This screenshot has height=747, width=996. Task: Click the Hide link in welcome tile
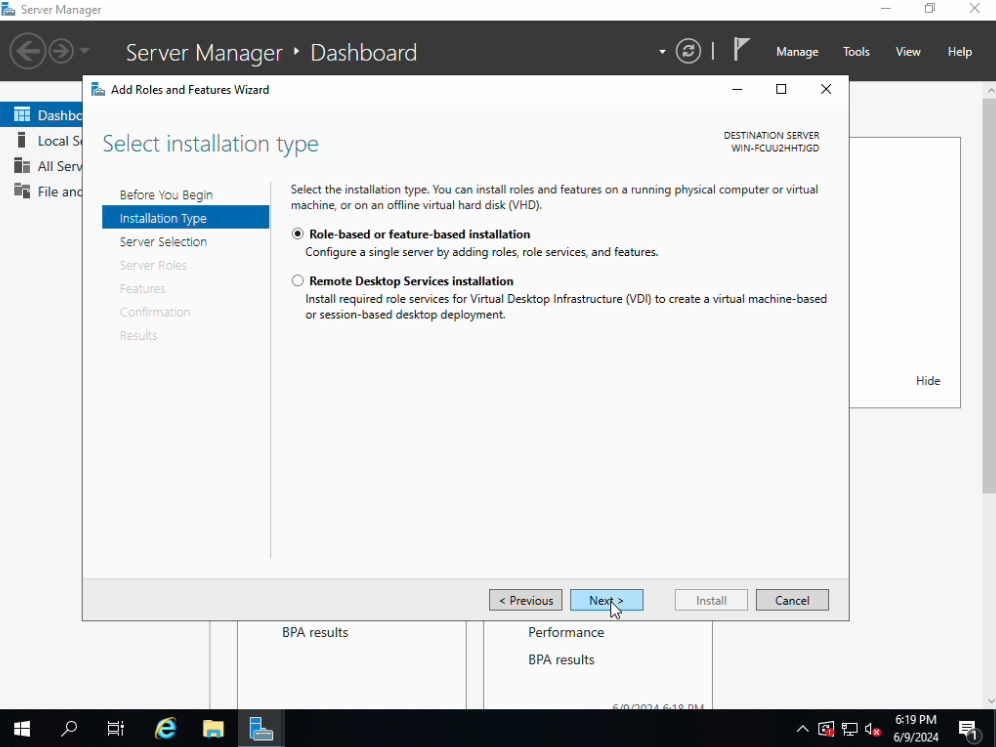[x=928, y=381]
